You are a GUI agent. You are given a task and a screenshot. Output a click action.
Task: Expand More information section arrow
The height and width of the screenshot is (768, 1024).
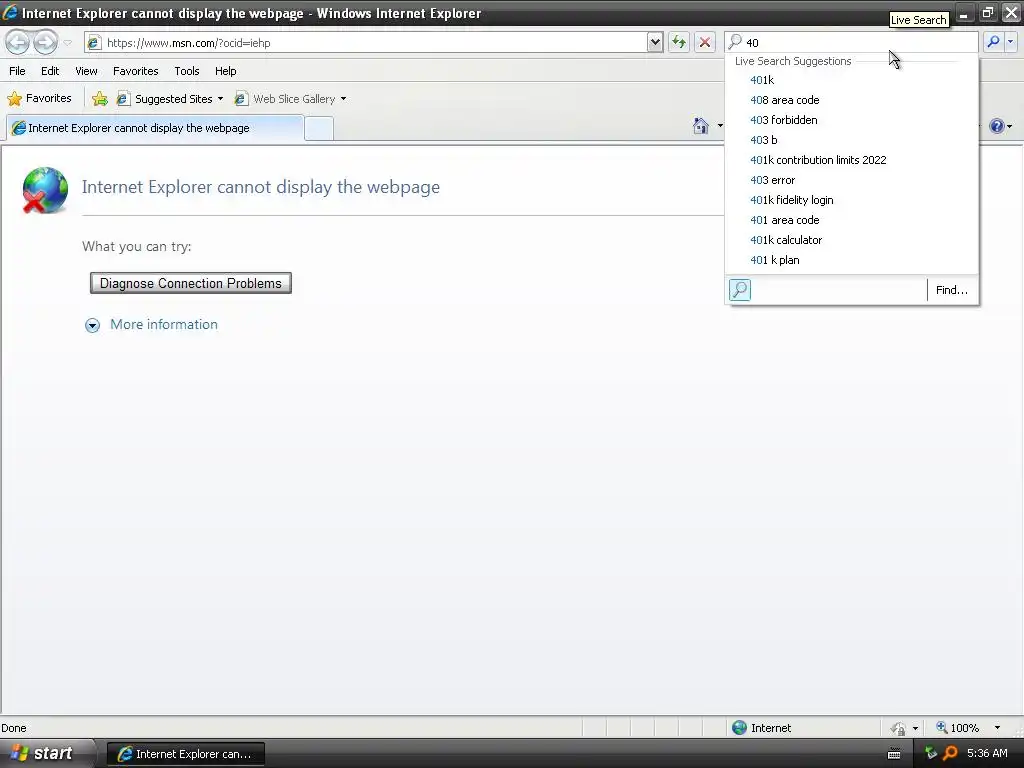92,325
